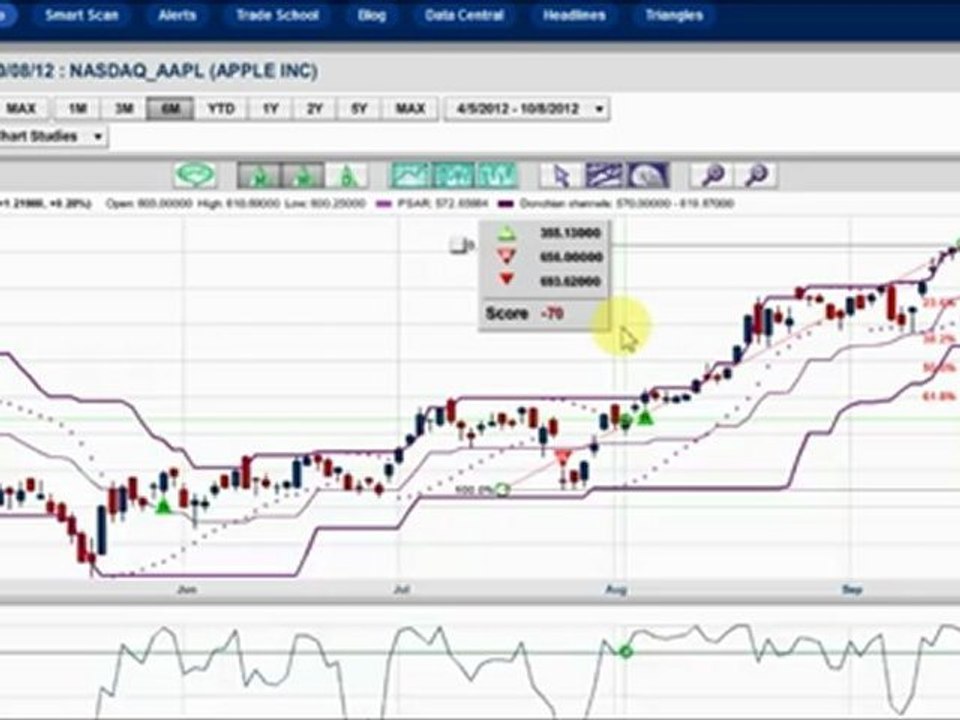Set chart range to YTD
This screenshot has height=720, width=960.
[x=221, y=109]
